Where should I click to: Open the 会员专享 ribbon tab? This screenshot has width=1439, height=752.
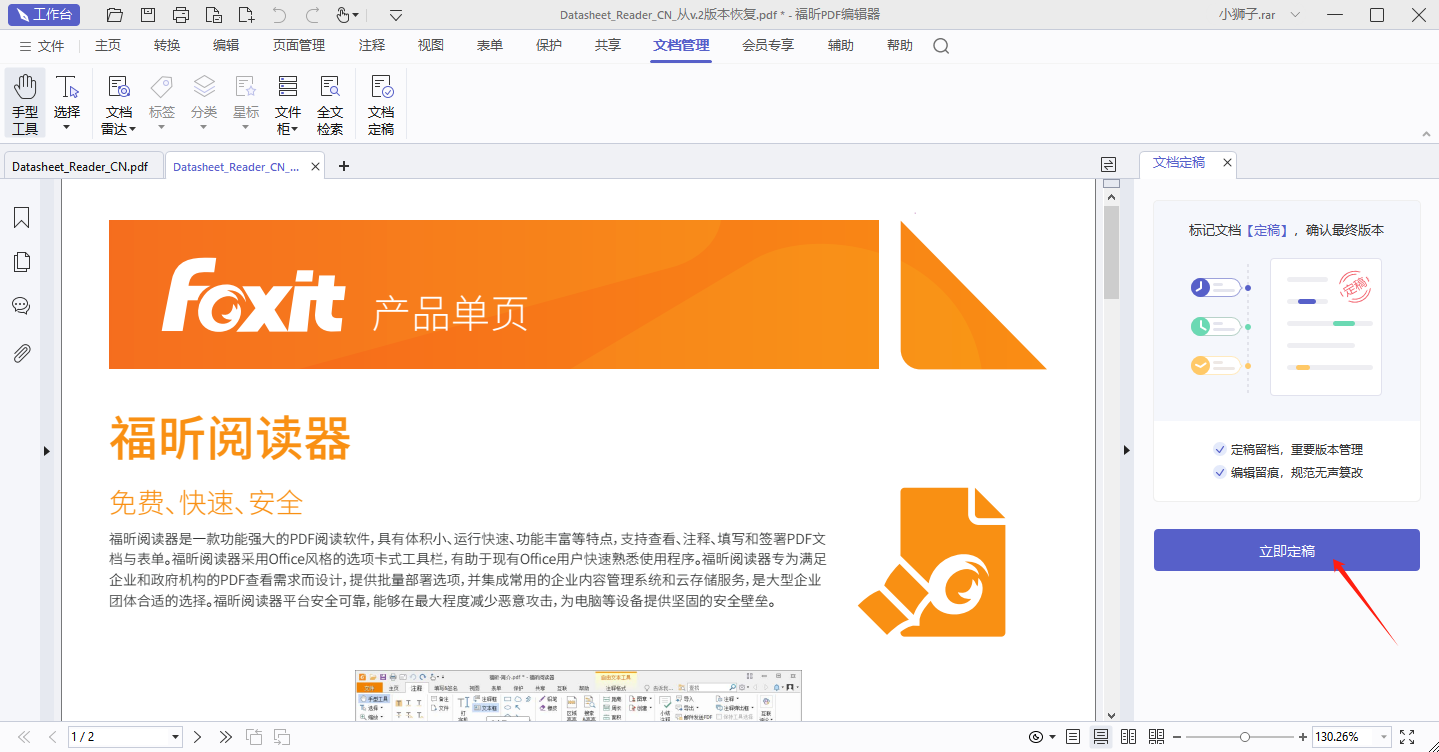click(768, 46)
